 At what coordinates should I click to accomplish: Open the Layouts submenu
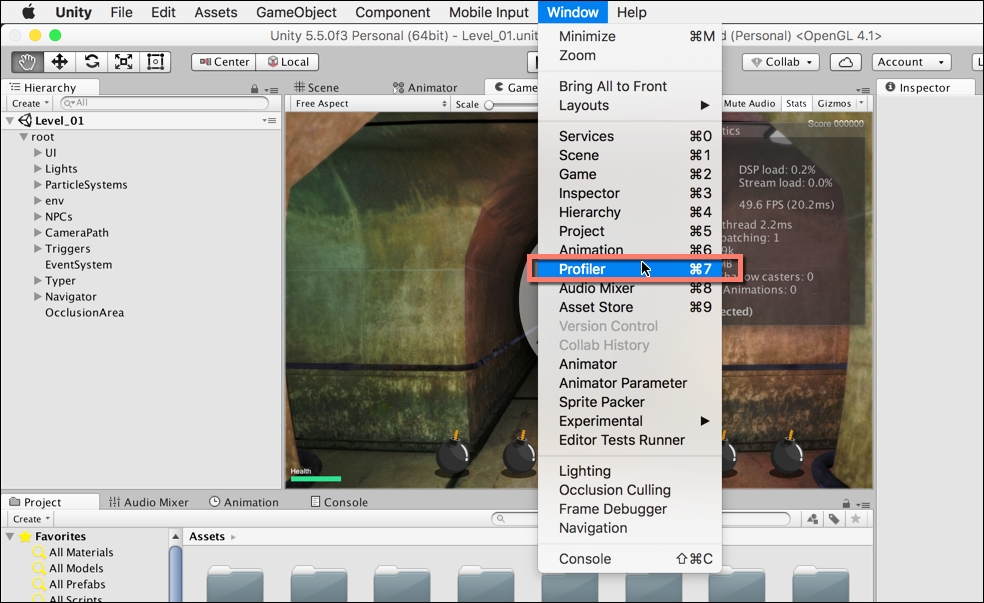pyautogui.click(x=629, y=105)
